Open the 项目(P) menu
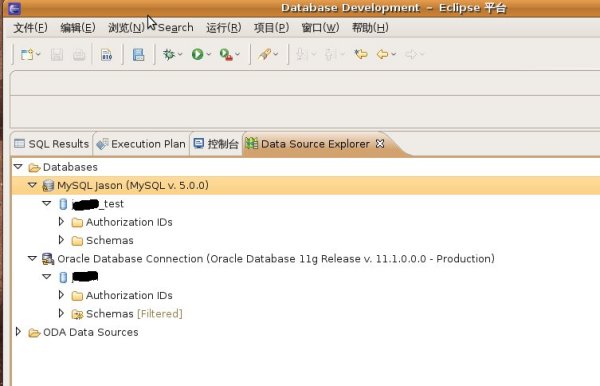This screenshot has height=386, width=600. pyautogui.click(x=271, y=28)
